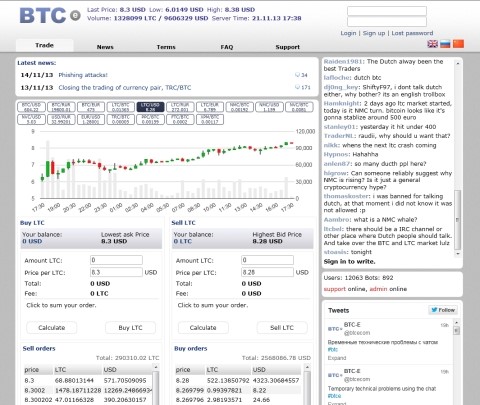Focus the lower login field
480x405 pixels.
coord(387,22)
